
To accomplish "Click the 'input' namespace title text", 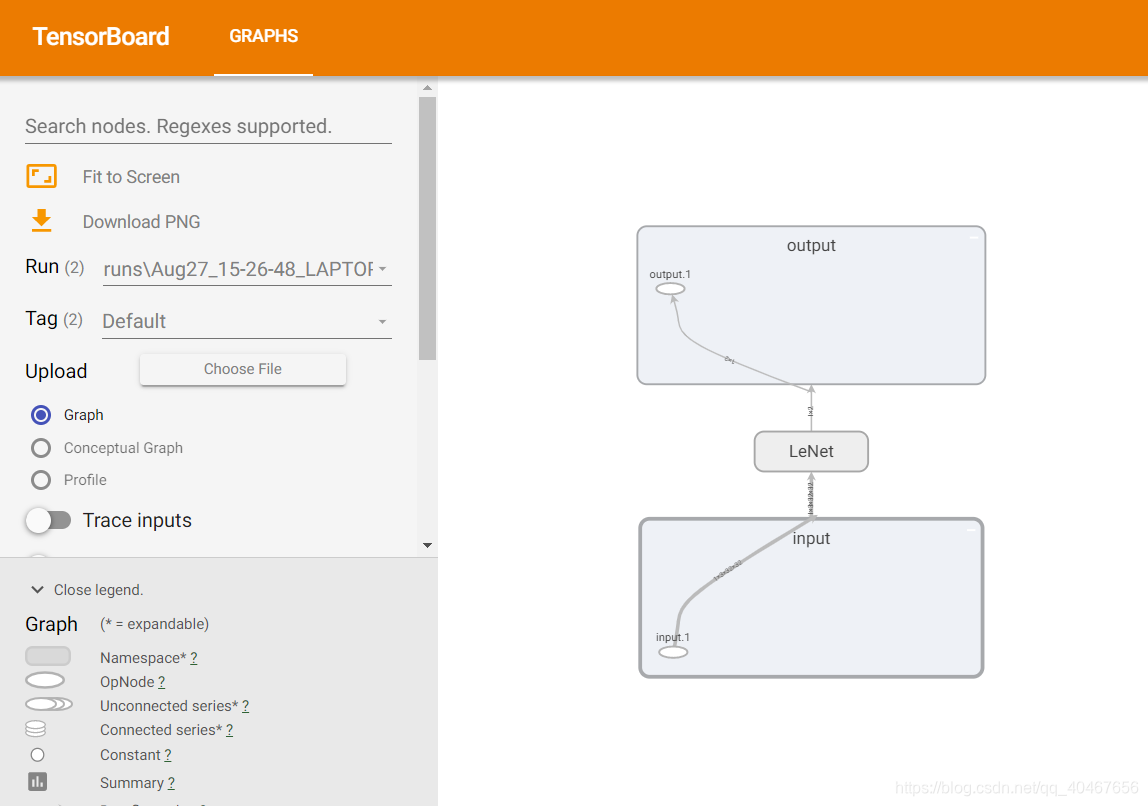I will tap(811, 538).
